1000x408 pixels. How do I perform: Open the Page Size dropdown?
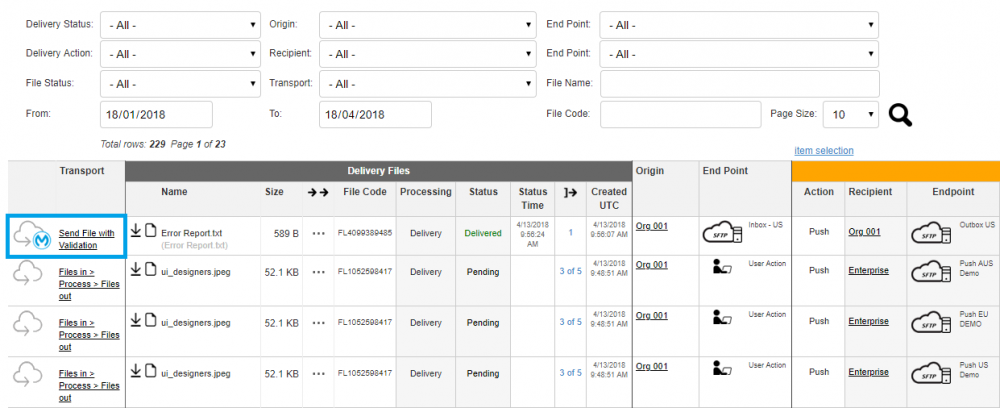pos(851,115)
